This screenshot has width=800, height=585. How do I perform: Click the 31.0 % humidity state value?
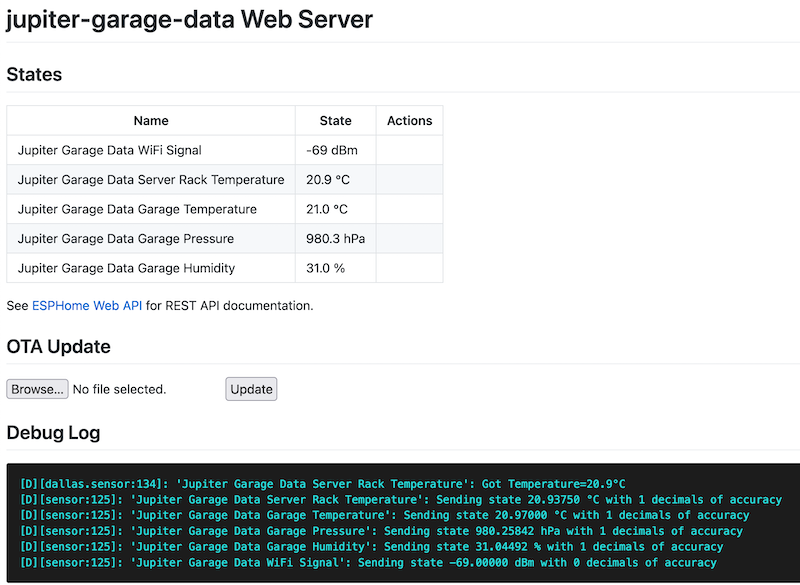325,268
